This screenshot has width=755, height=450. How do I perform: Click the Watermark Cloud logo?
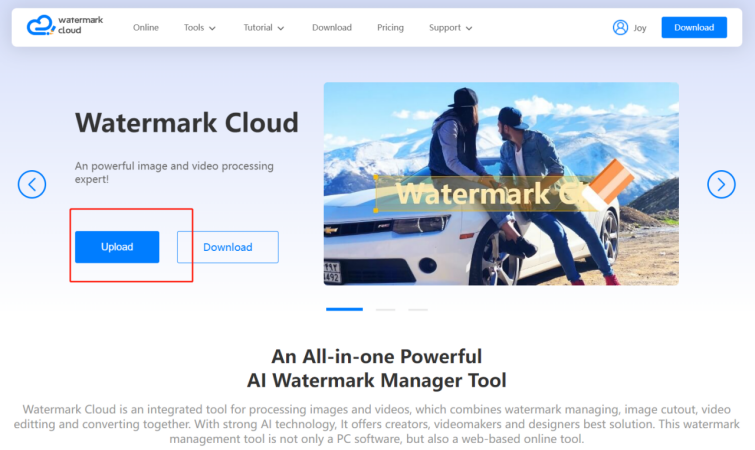(65, 25)
